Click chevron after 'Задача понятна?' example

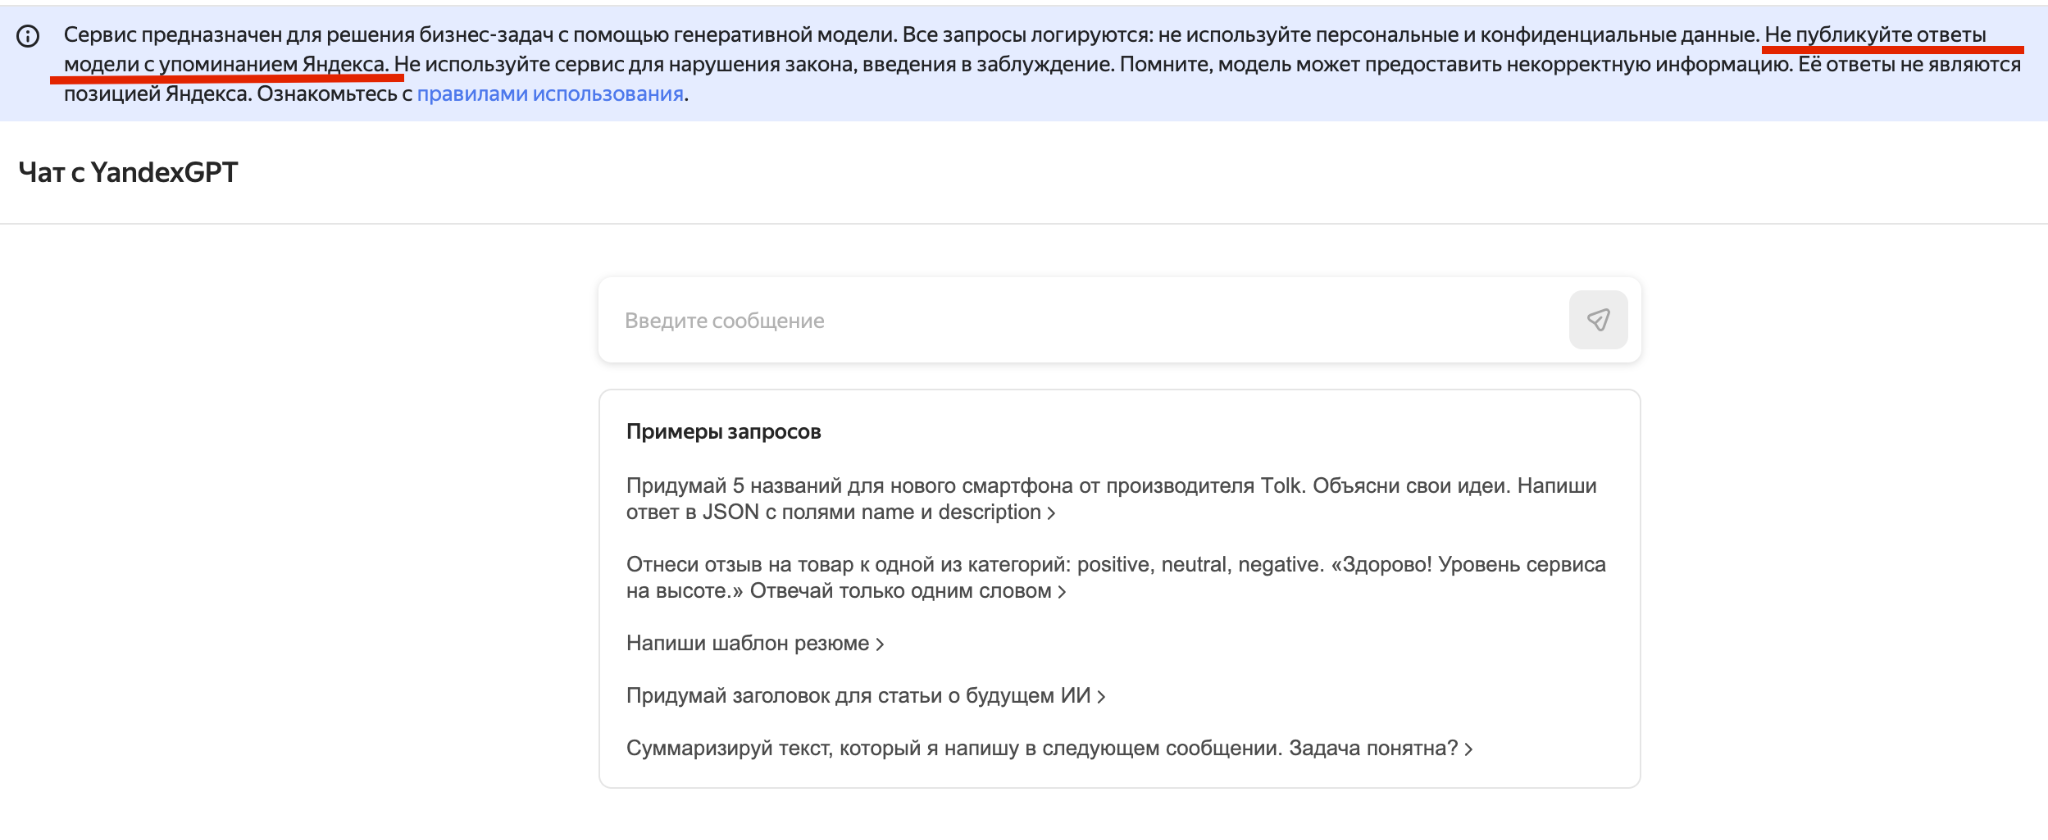(x=1468, y=749)
